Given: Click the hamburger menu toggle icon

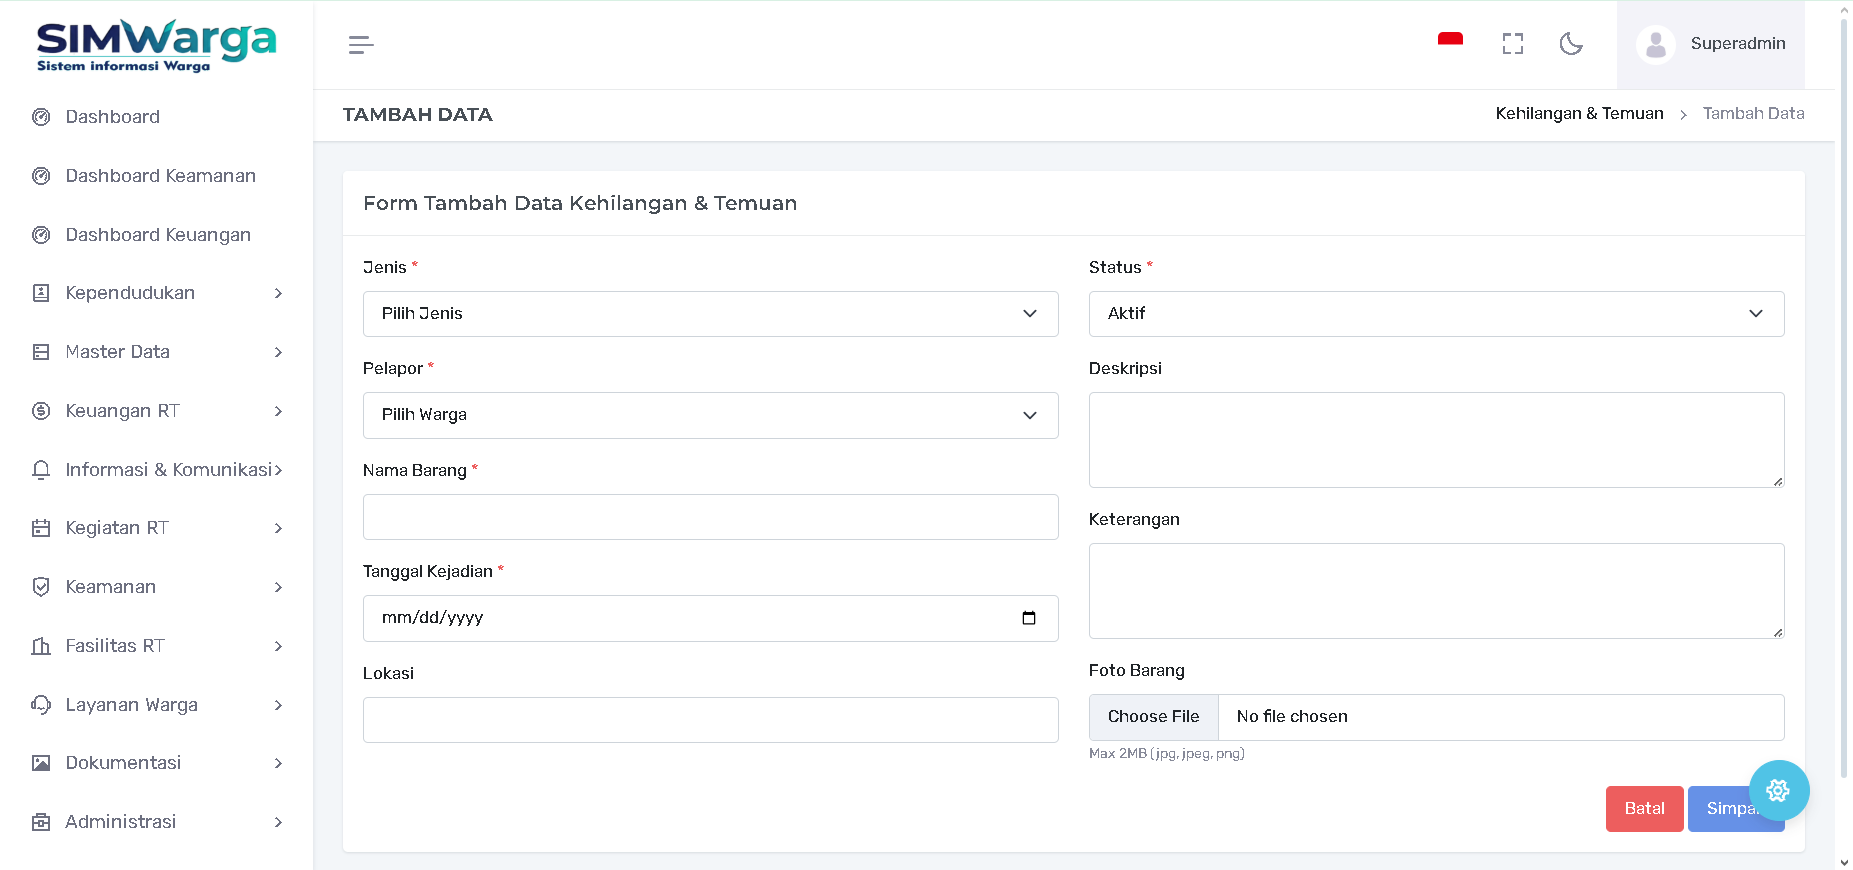Looking at the screenshot, I should click(361, 45).
